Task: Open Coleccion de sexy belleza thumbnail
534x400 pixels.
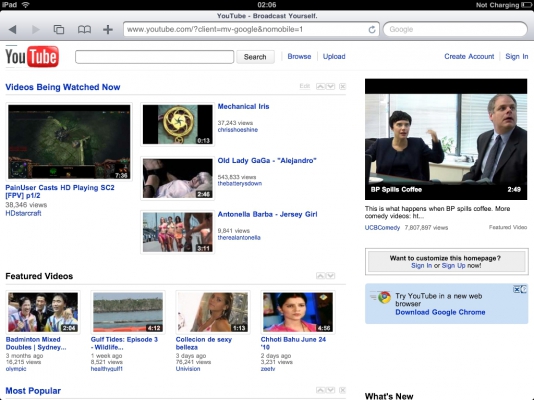Action: 213,312
